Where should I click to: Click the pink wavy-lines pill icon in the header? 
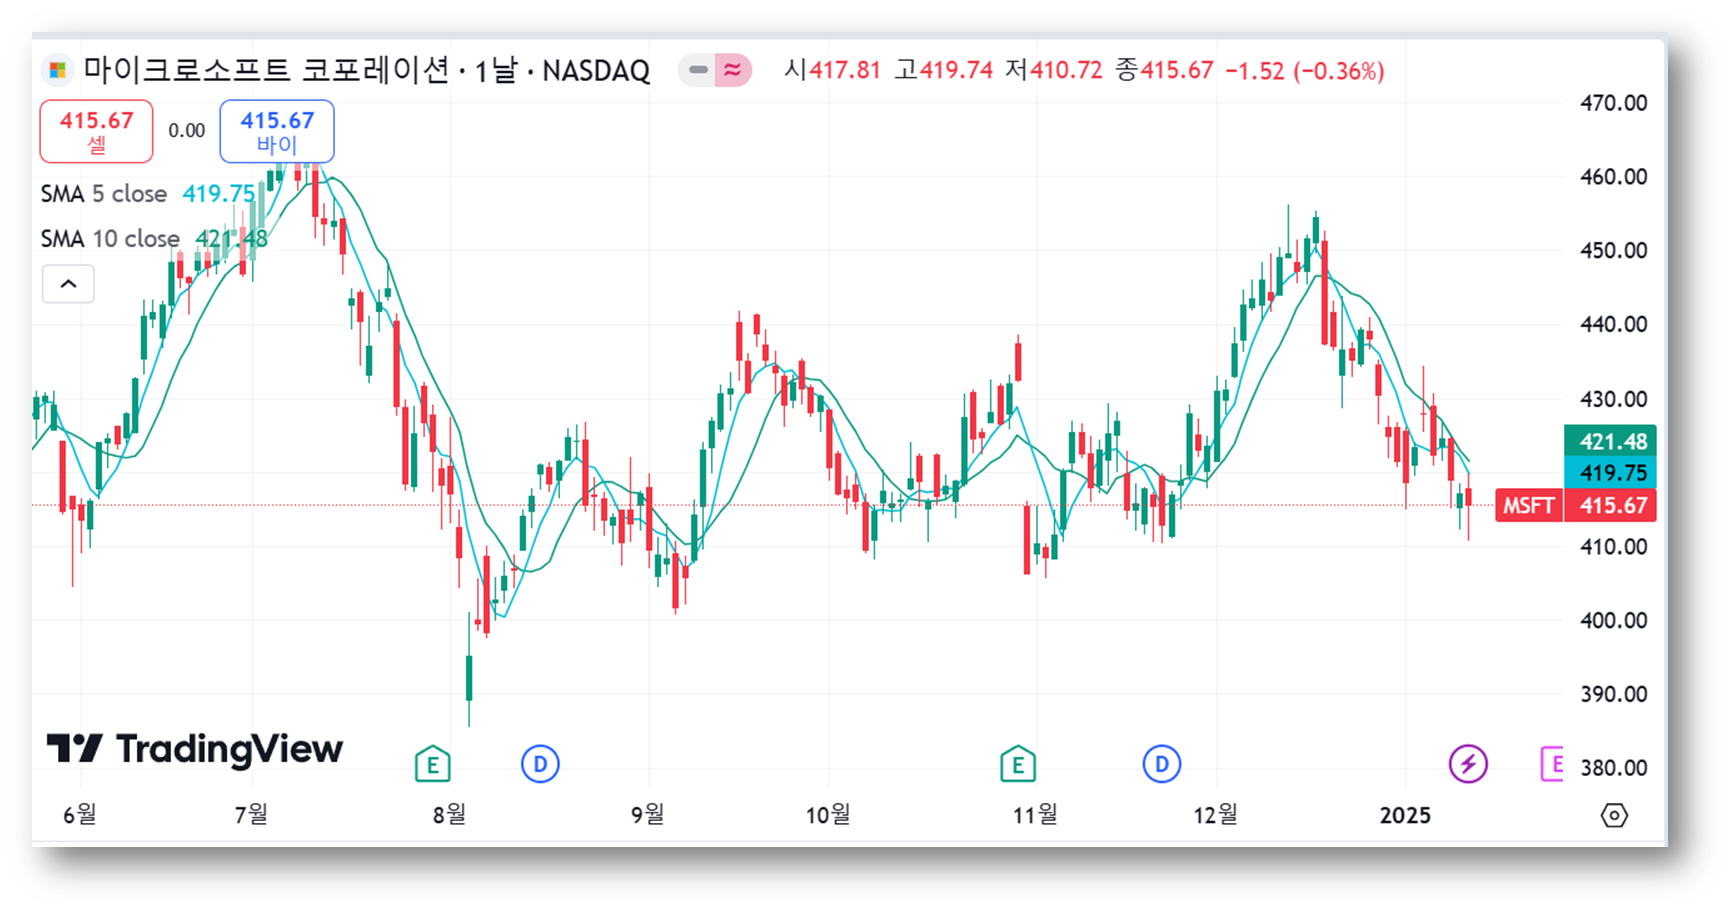[x=733, y=70]
